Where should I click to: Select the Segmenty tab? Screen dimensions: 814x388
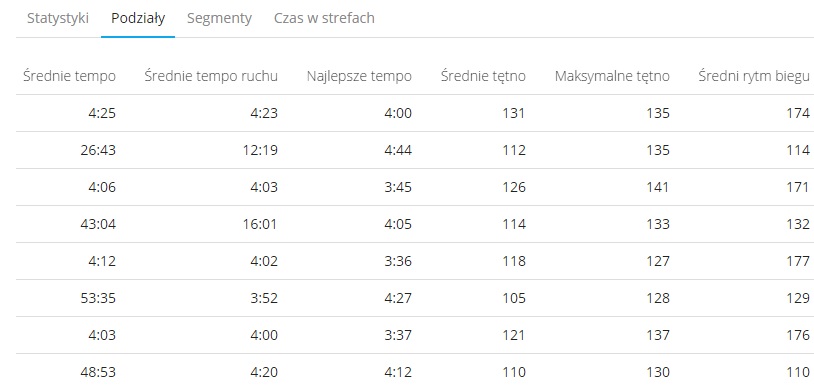click(x=219, y=18)
